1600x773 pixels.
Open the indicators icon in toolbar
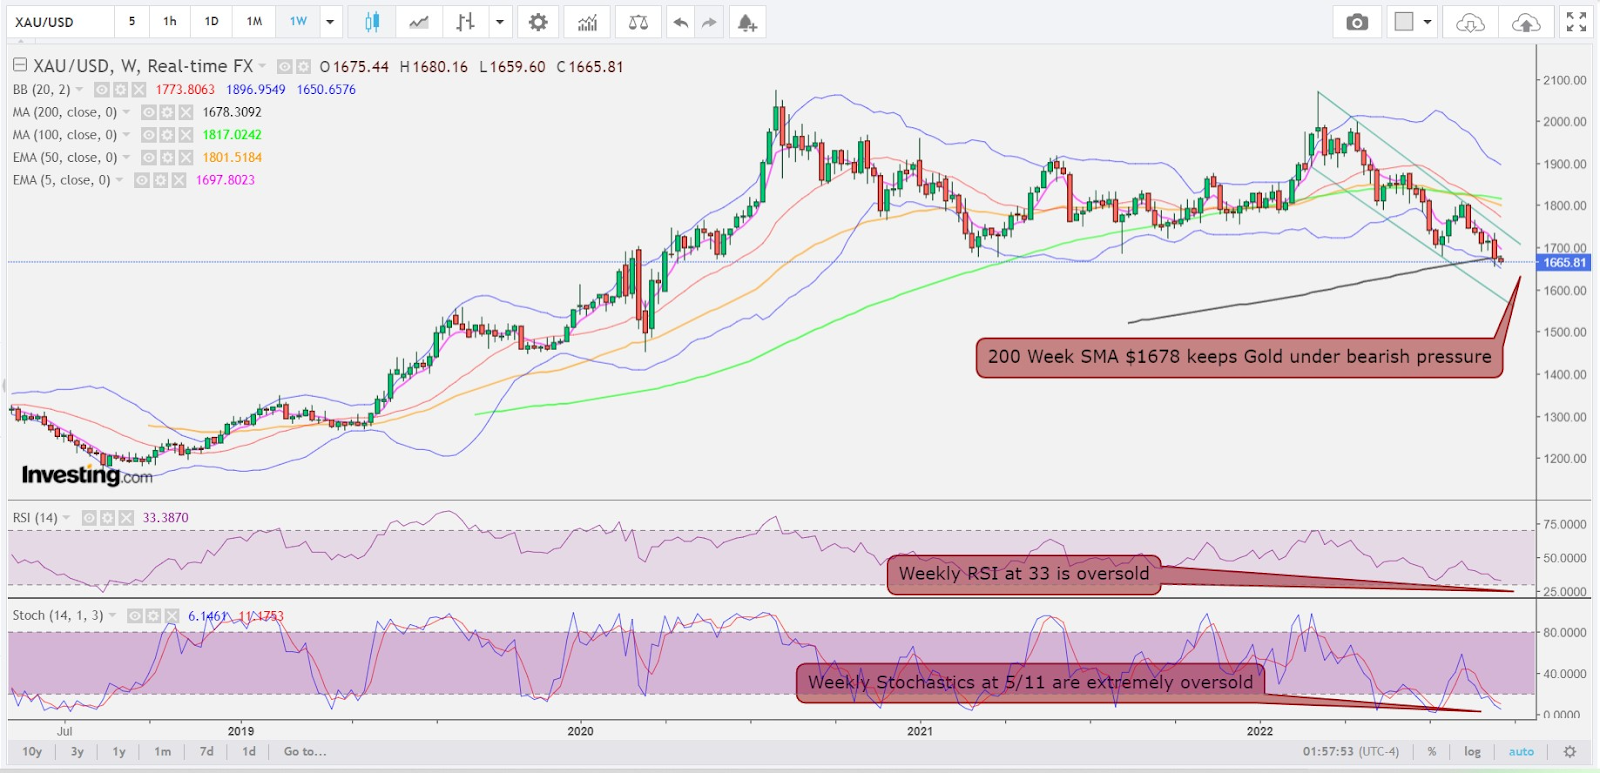click(x=587, y=22)
